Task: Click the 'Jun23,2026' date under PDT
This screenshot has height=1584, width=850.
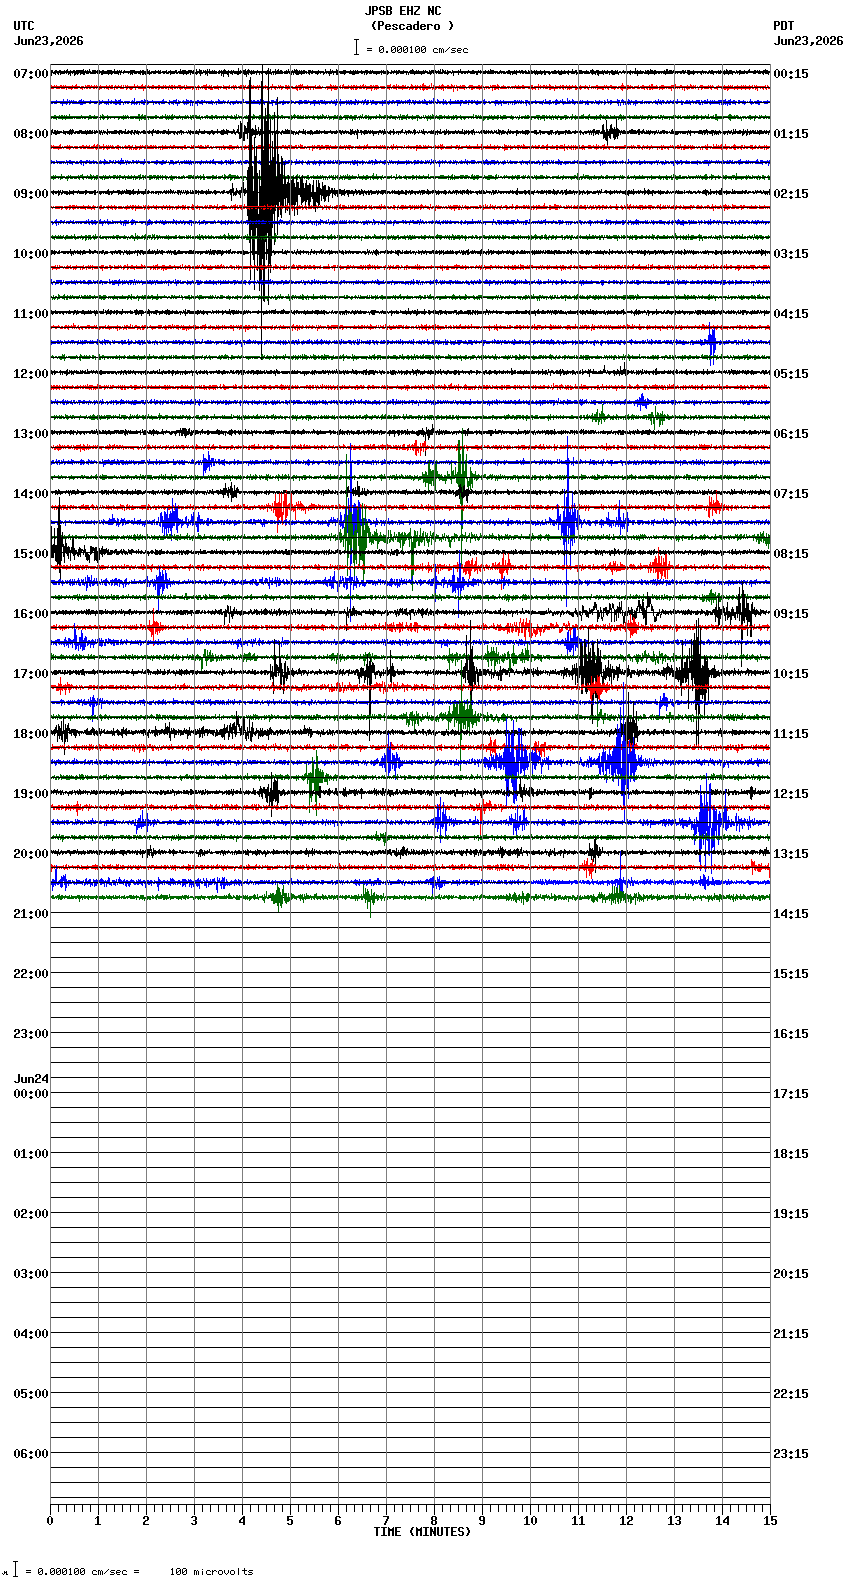Action: click(x=808, y=41)
